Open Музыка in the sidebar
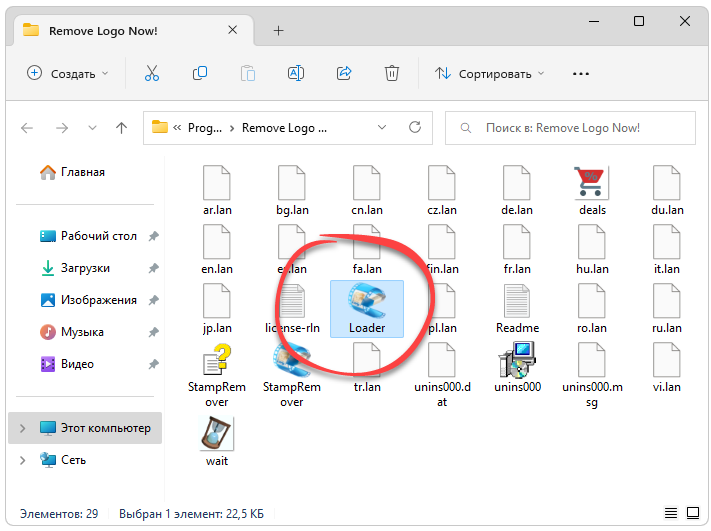Screen dimensions: 711x531 click(x=72, y=332)
